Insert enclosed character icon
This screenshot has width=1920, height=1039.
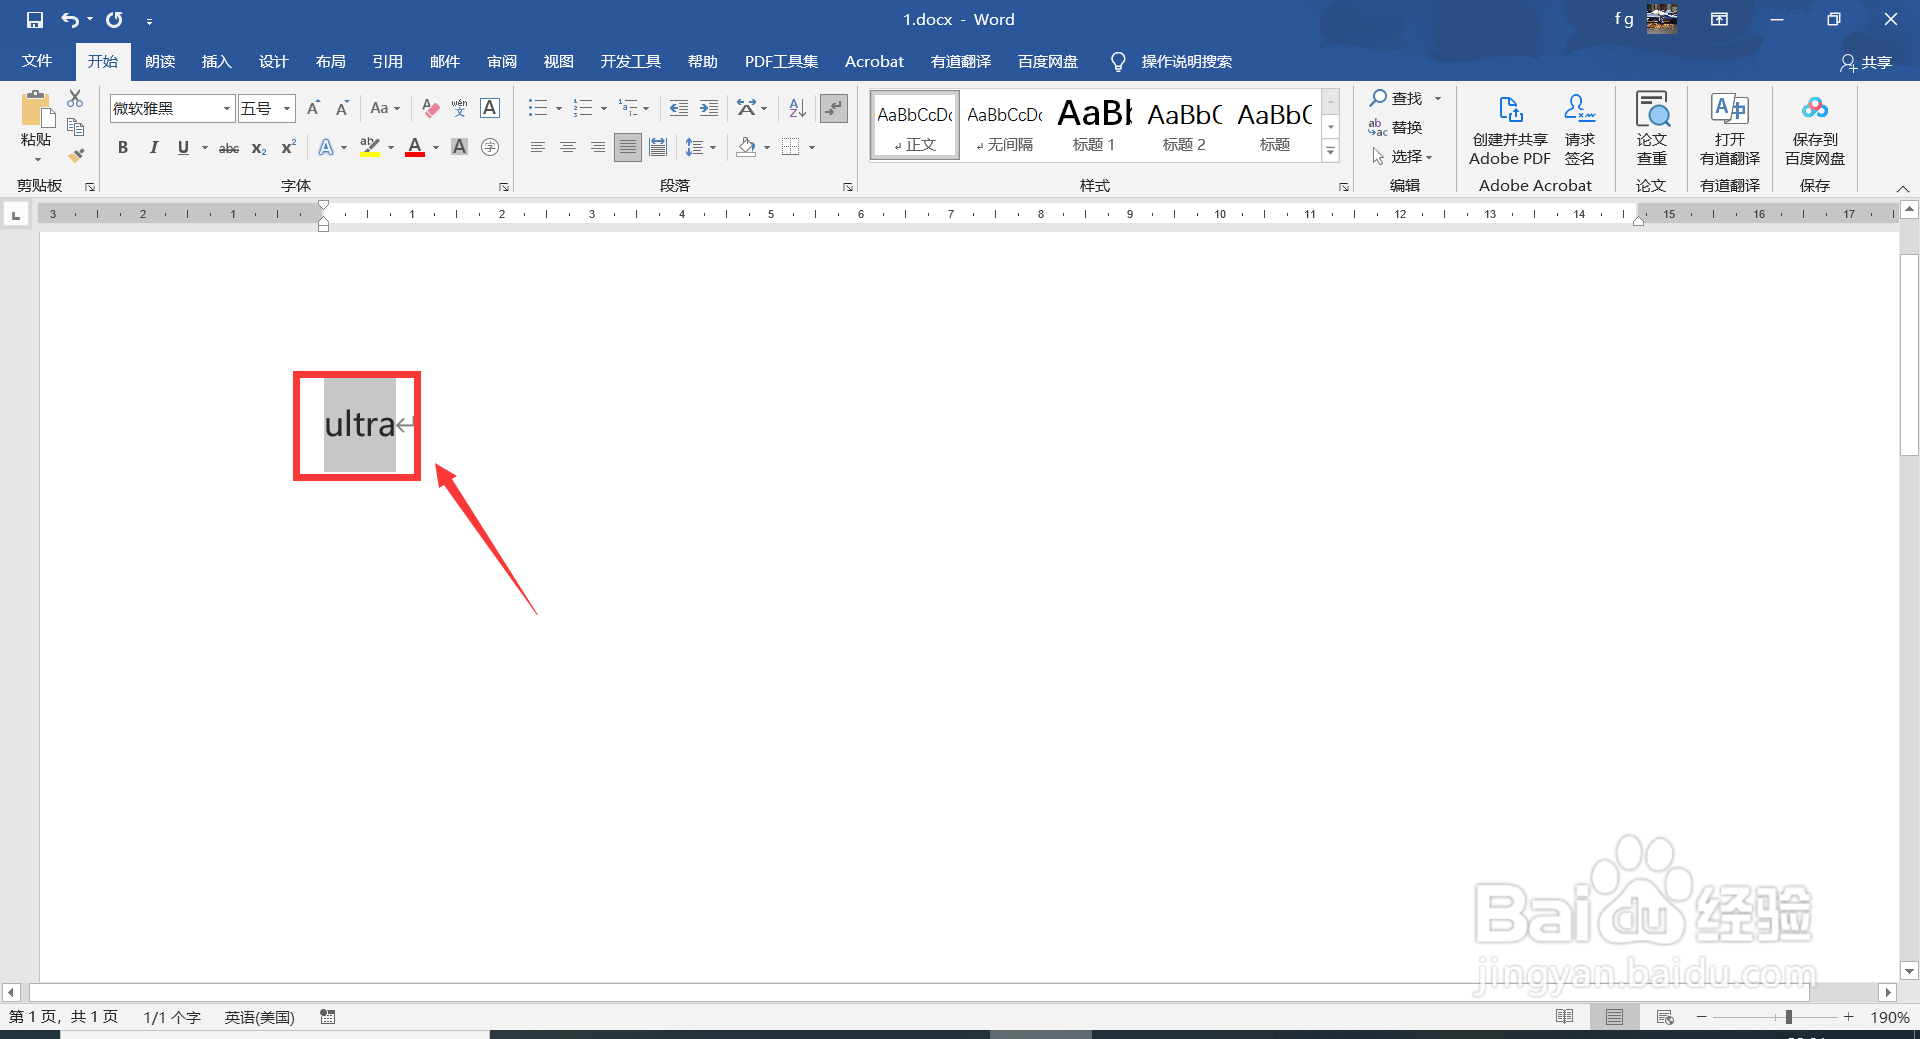[490, 147]
